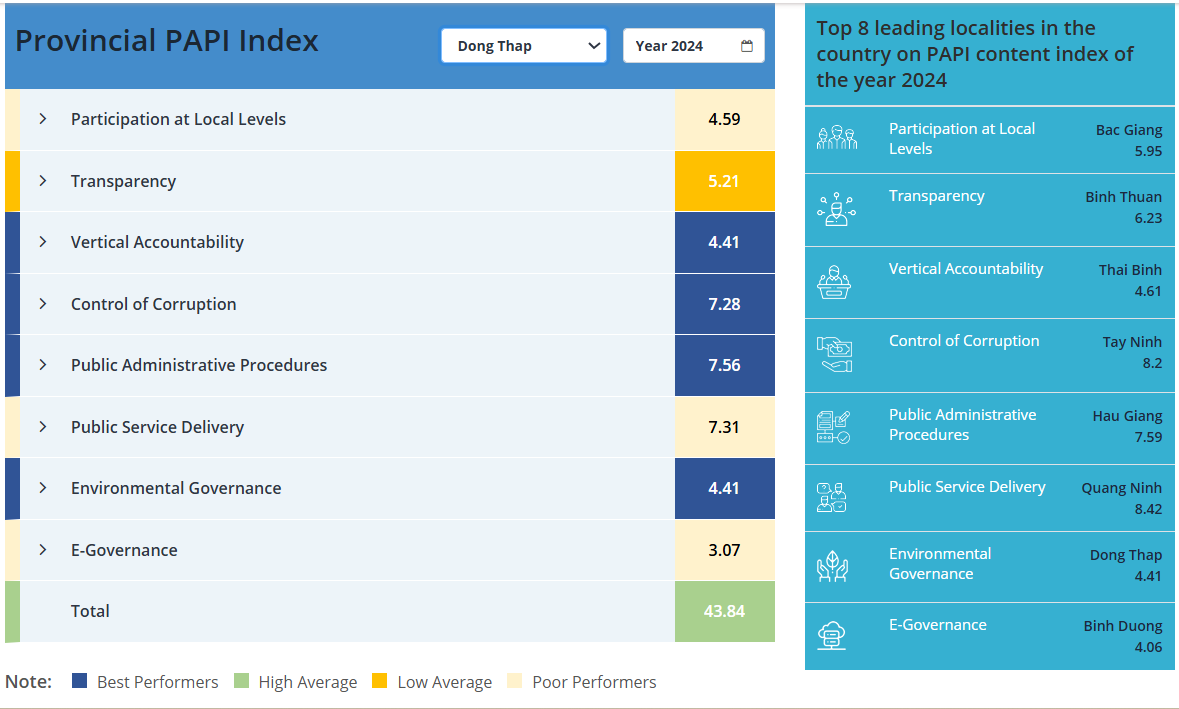Screen dimensions: 1179x709
Task: Expand the Participation at Local Levels row
Action: point(43,119)
